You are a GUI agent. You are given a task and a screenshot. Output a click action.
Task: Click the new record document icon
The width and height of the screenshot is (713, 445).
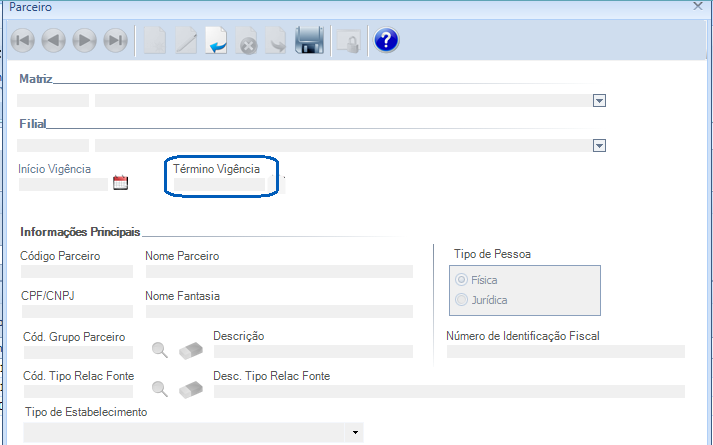click(x=155, y=40)
